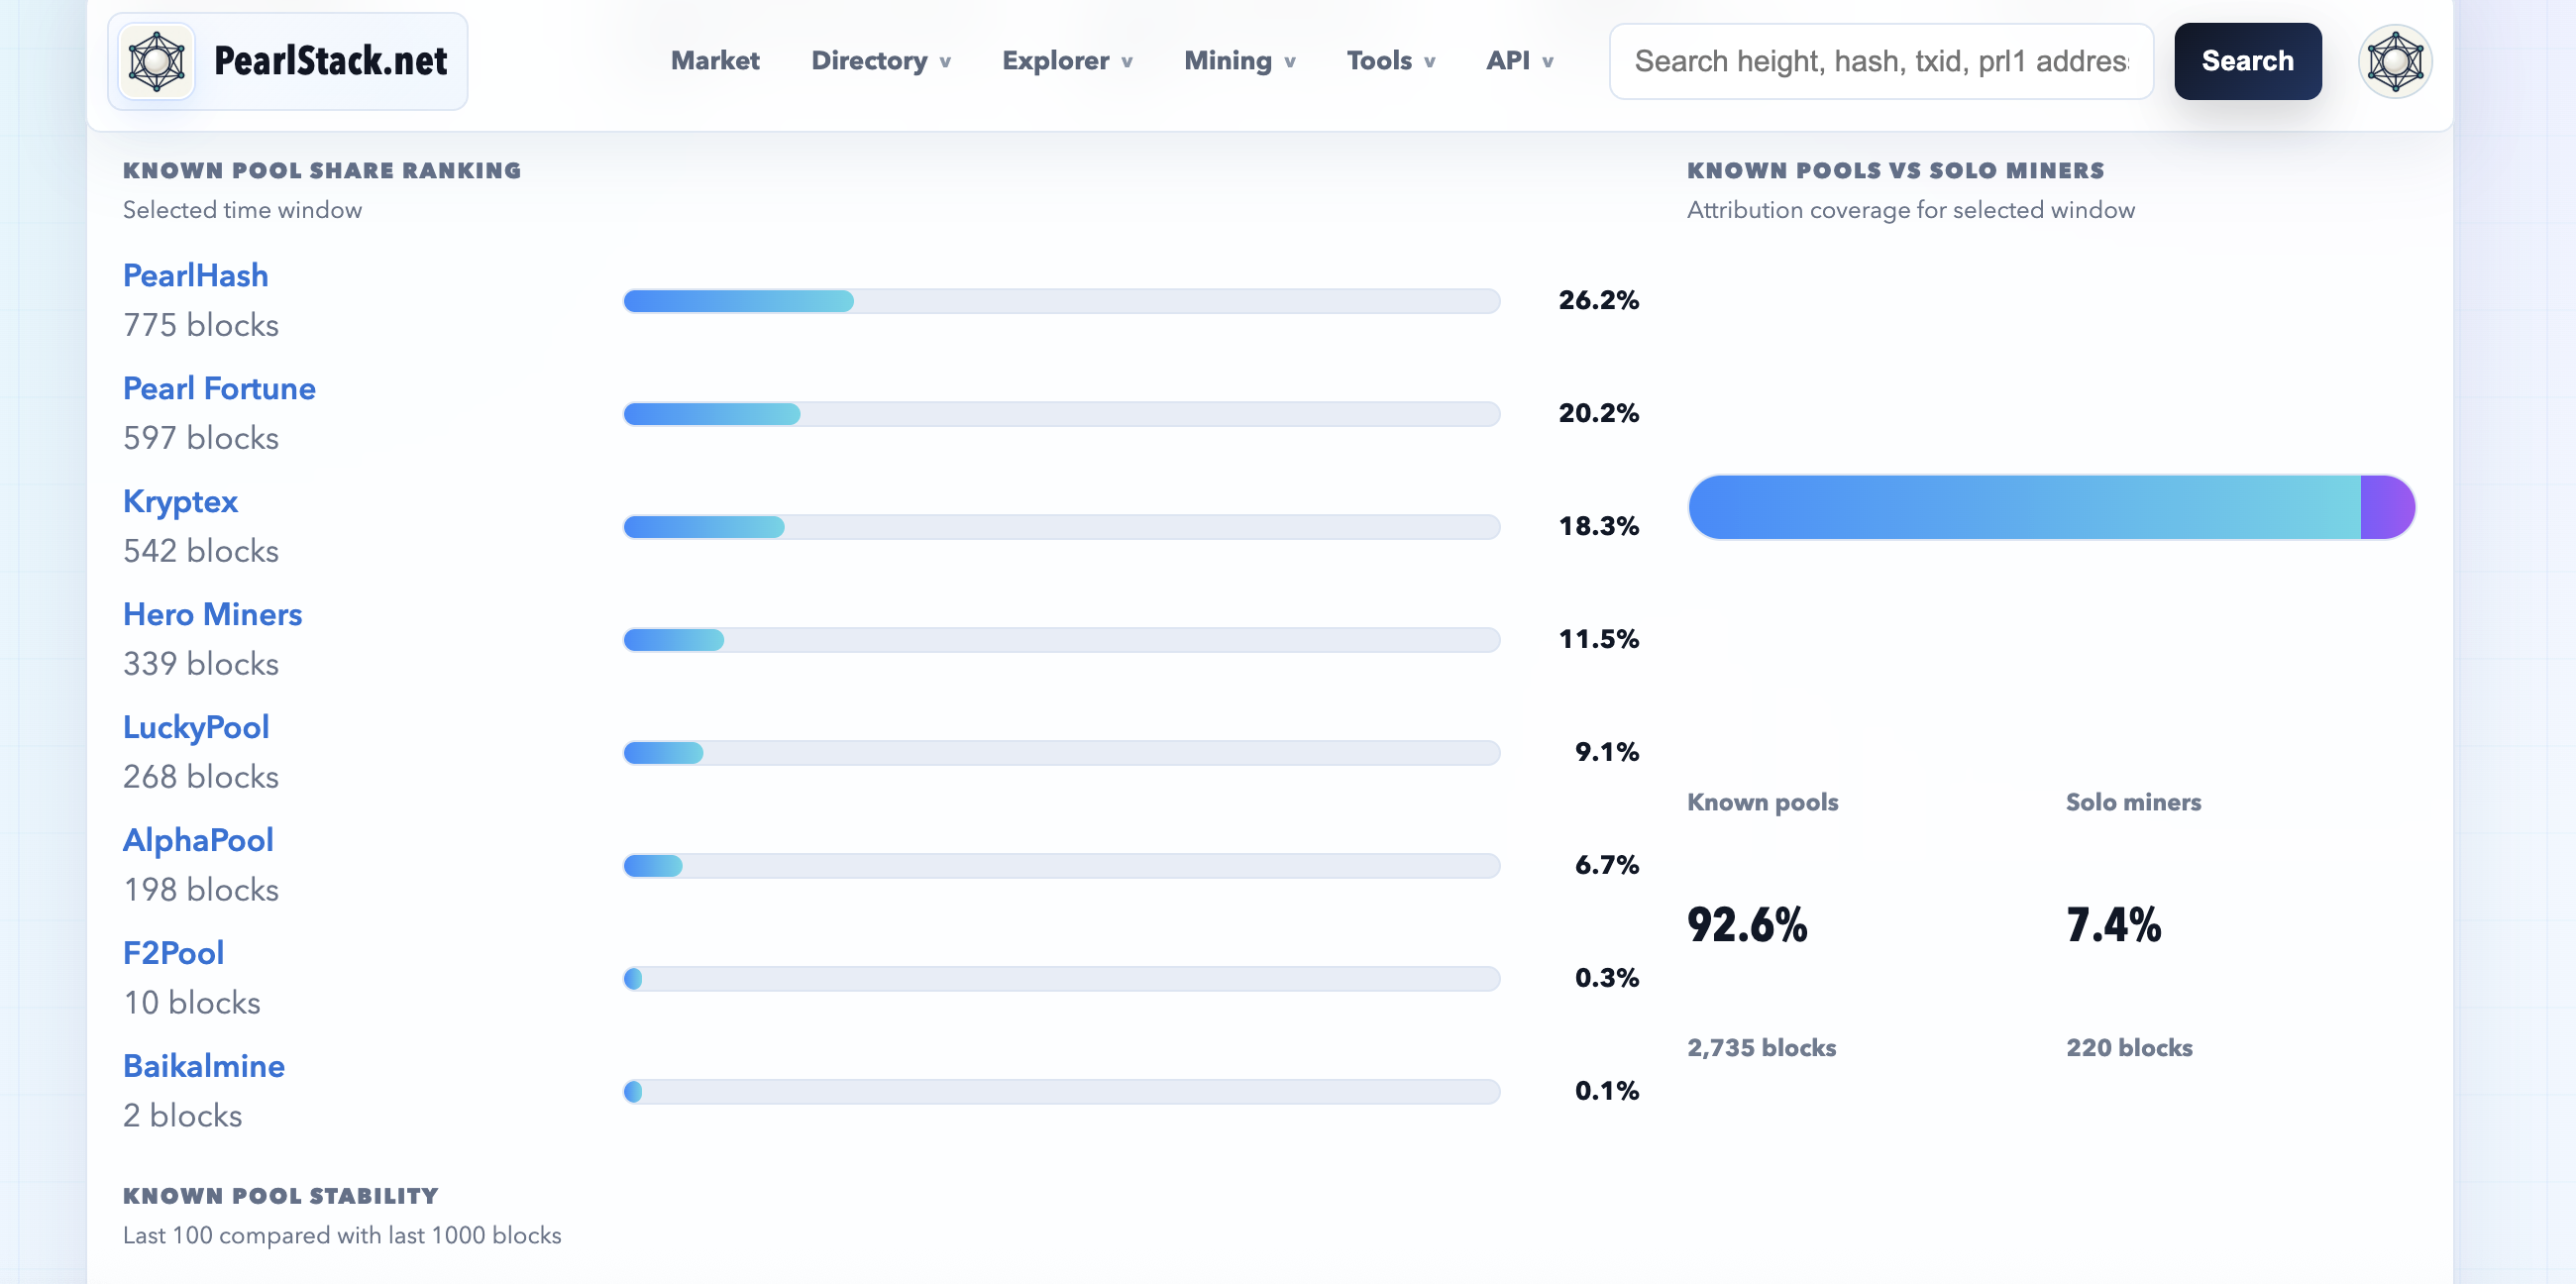
Task: Expand the API dropdown menu
Action: point(1519,61)
